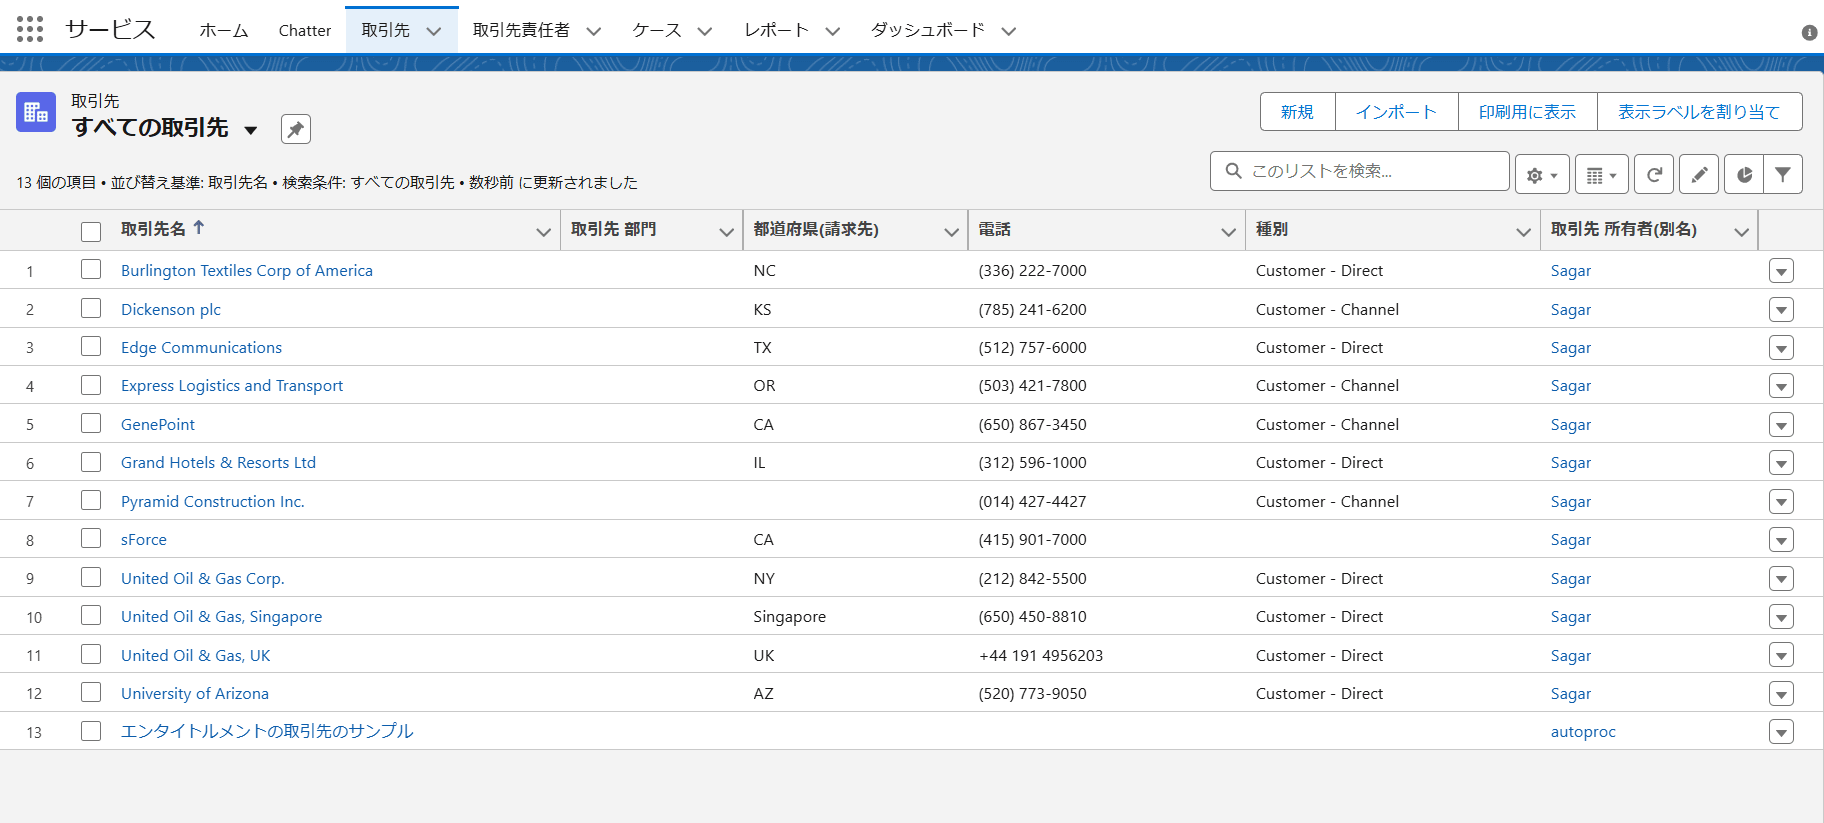Switch to the 取引先責任者 tab
The height and width of the screenshot is (823, 1824).
(x=521, y=30)
